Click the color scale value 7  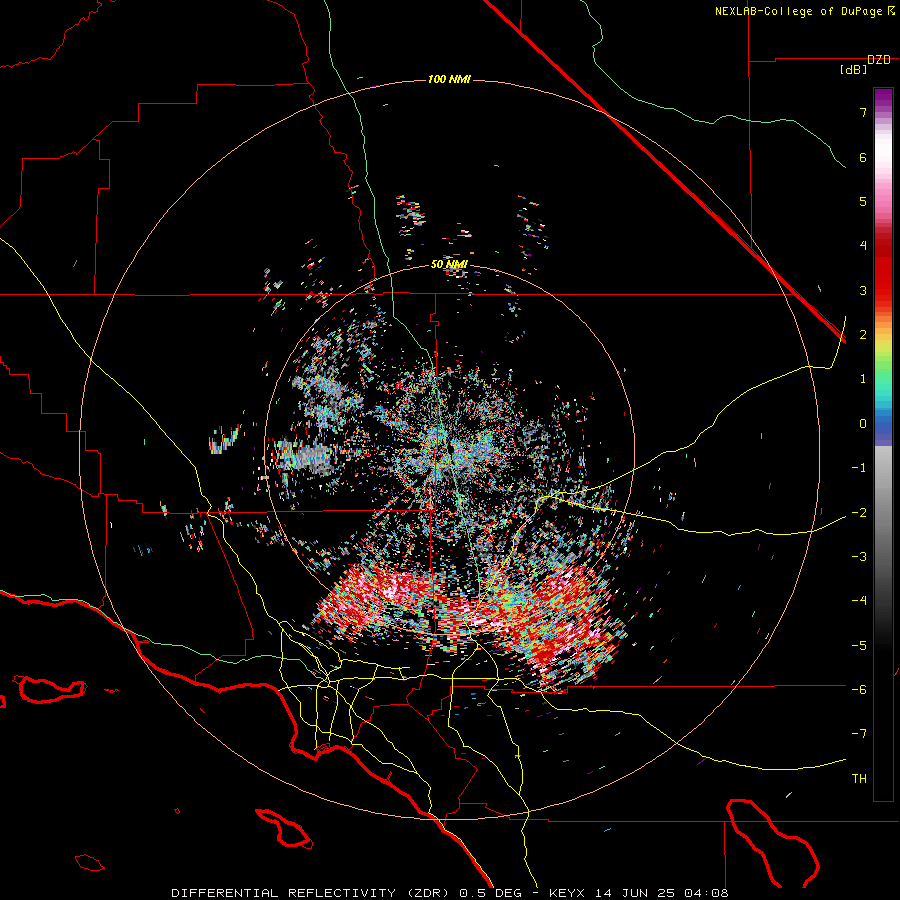(x=863, y=112)
